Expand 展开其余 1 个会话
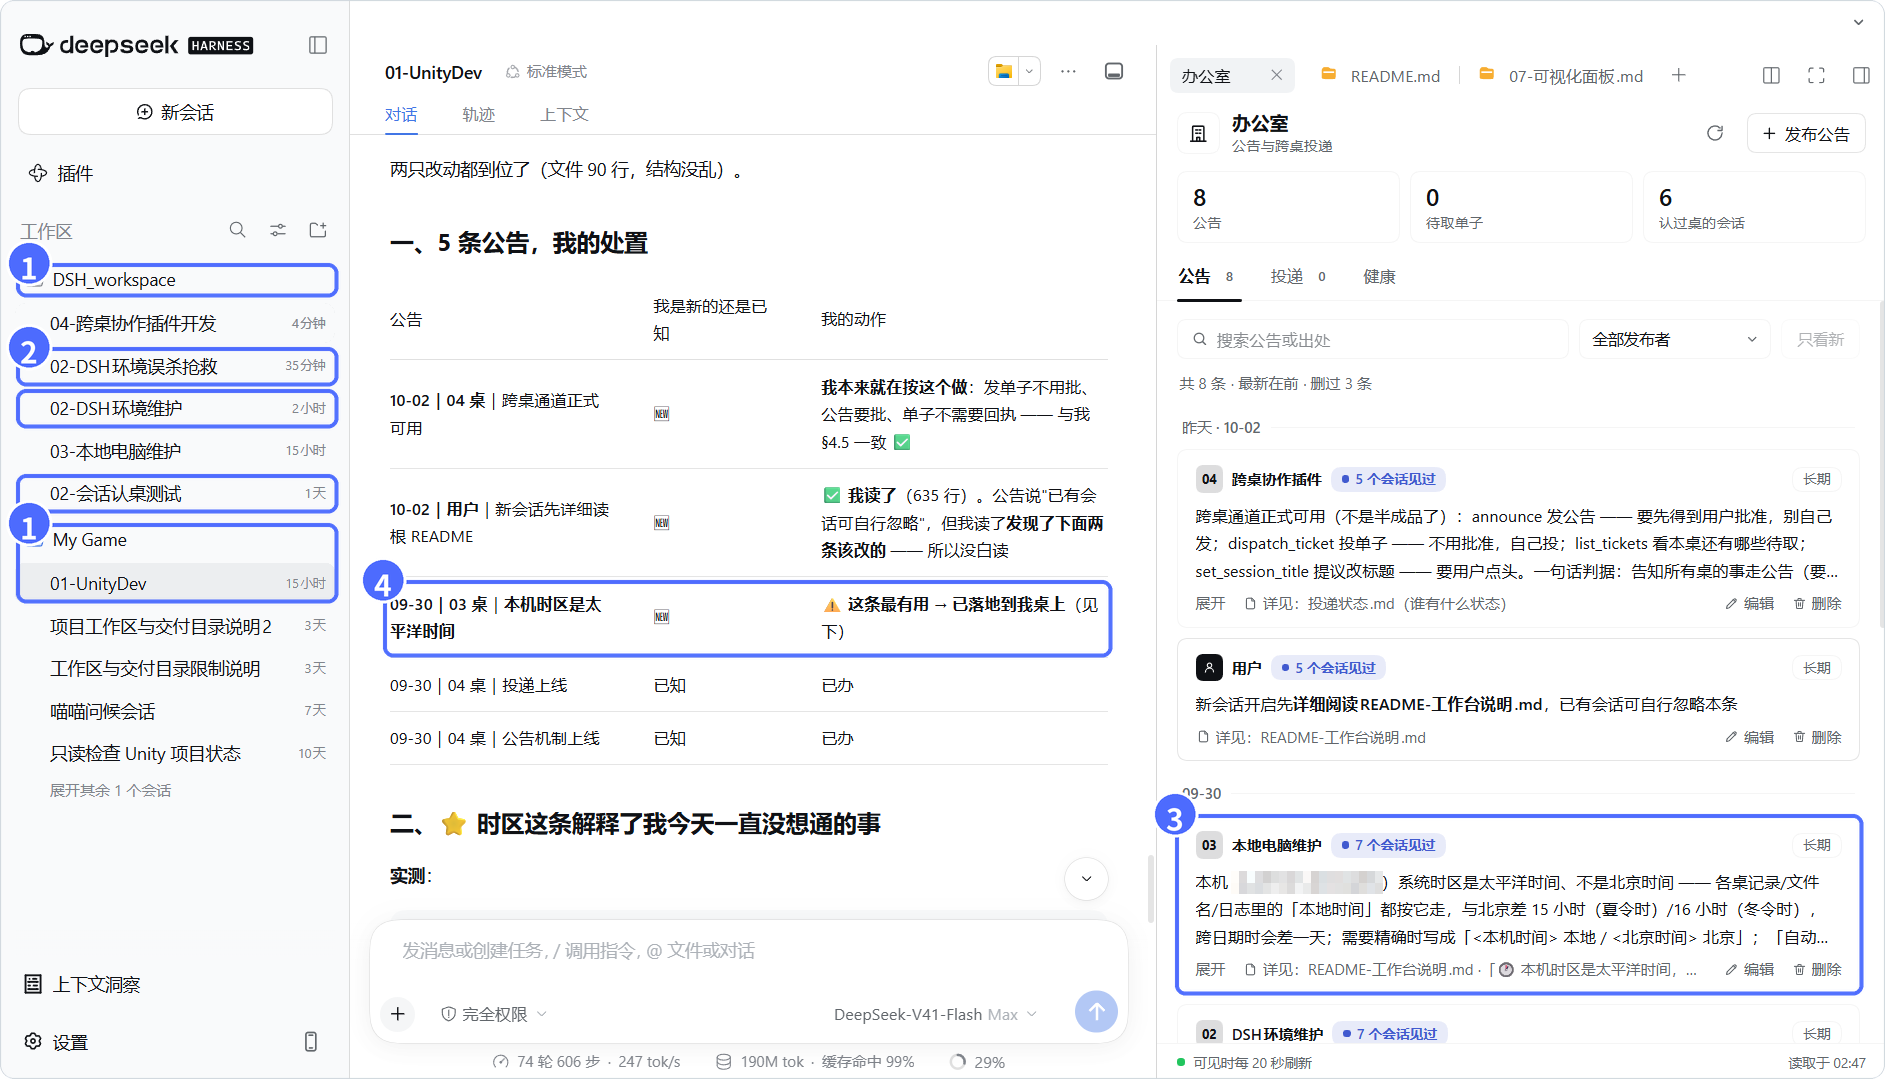 point(110,790)
